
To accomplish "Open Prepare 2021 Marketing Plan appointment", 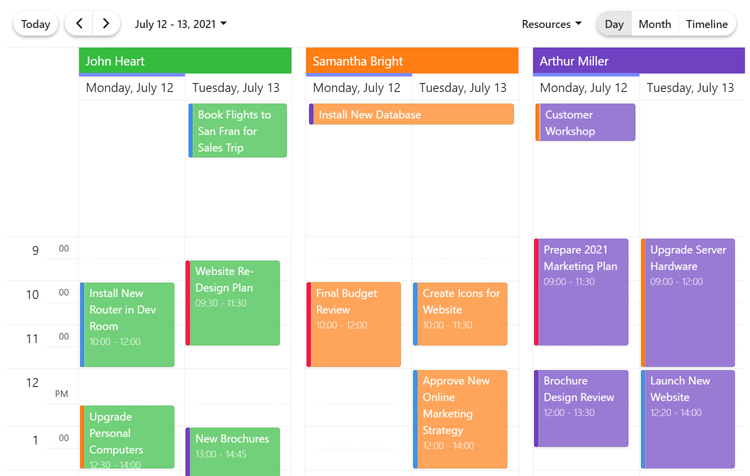I will [x=582, y=290].
